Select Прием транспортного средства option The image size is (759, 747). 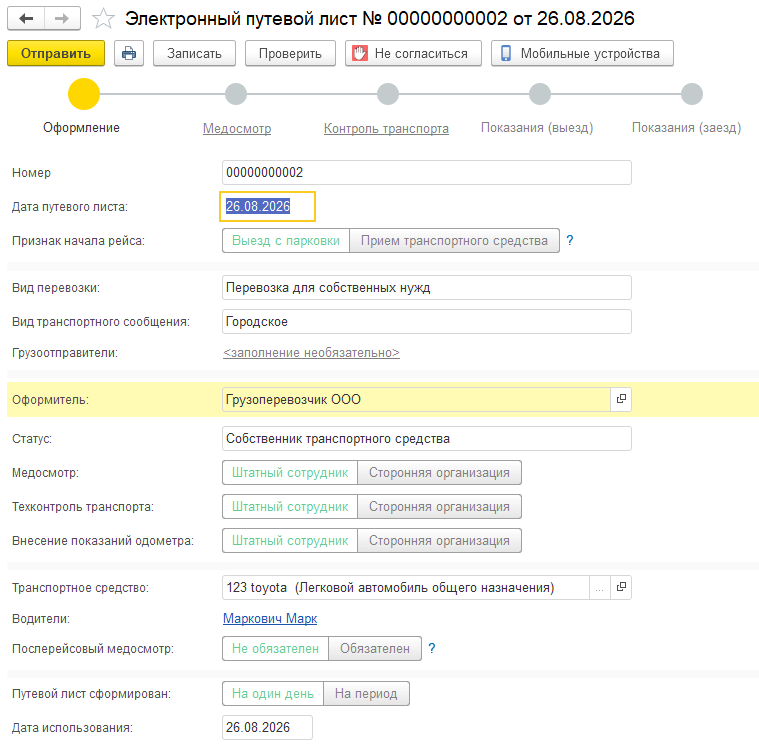point(454,241)
